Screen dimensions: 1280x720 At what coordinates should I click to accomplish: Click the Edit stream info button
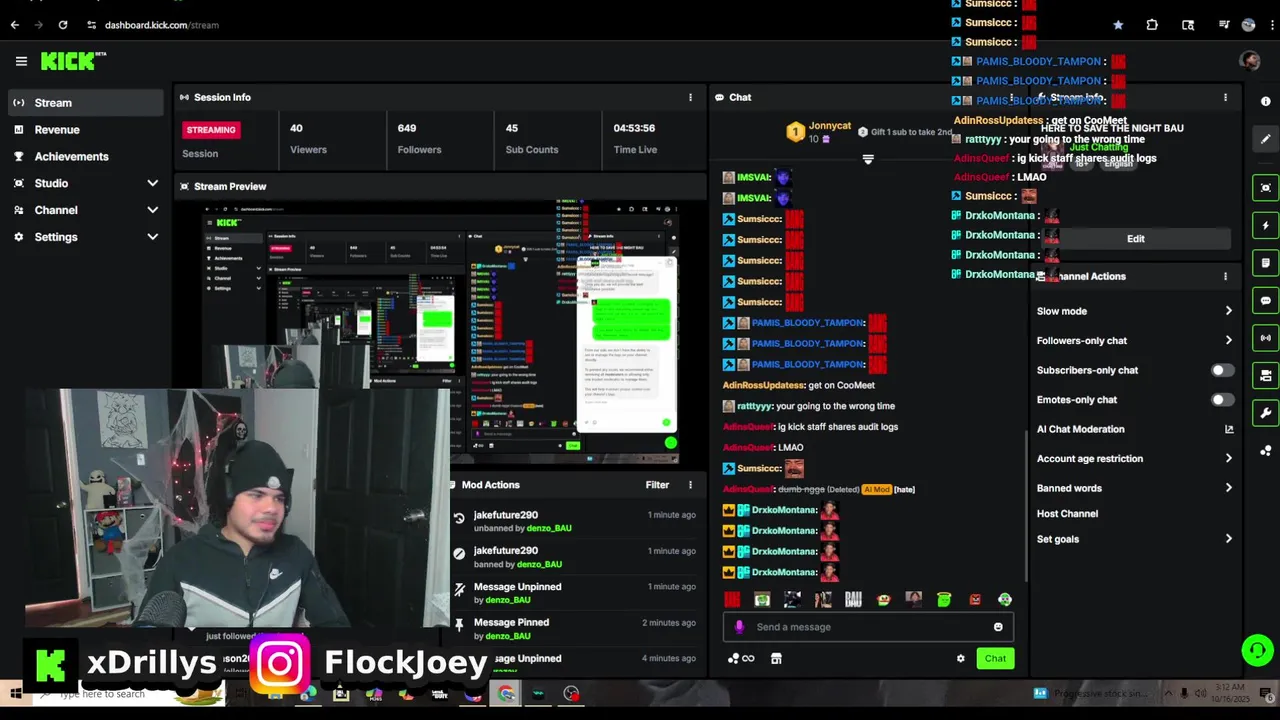(1135, 239)
